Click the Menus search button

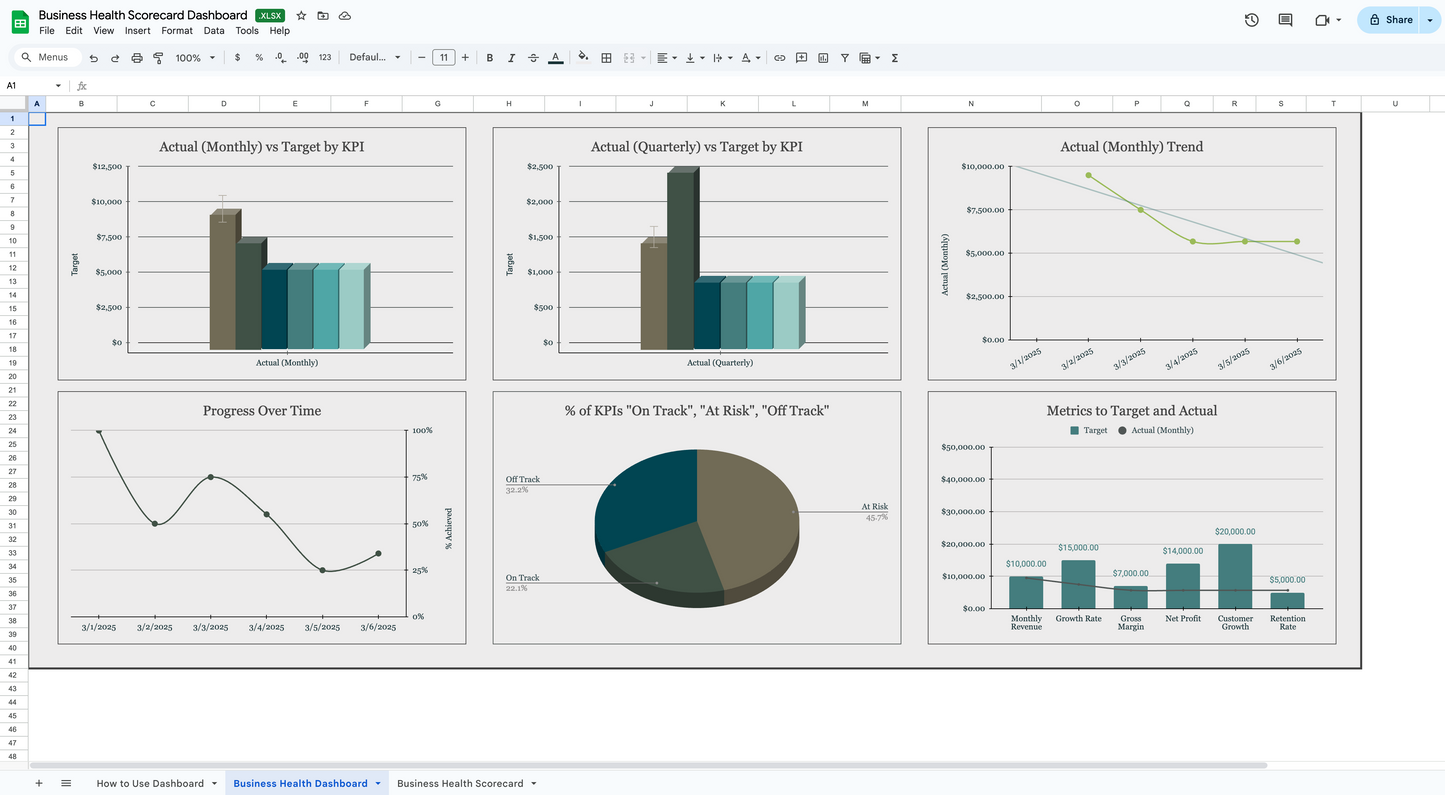(46, 58)
